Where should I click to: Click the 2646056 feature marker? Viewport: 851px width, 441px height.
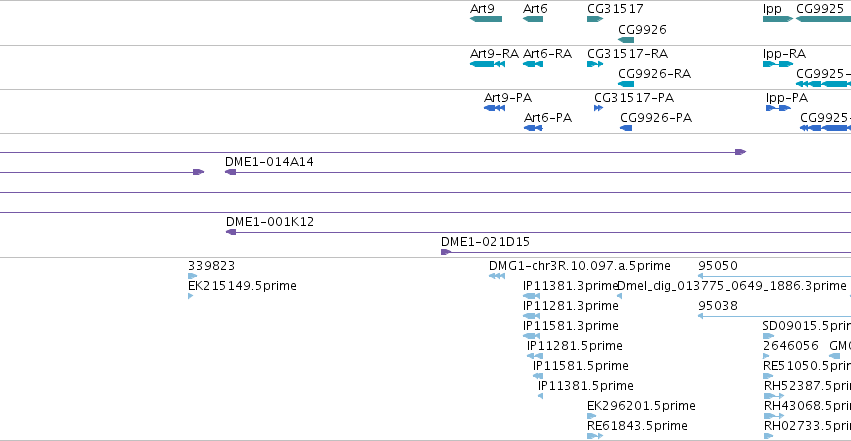[766, 356]
